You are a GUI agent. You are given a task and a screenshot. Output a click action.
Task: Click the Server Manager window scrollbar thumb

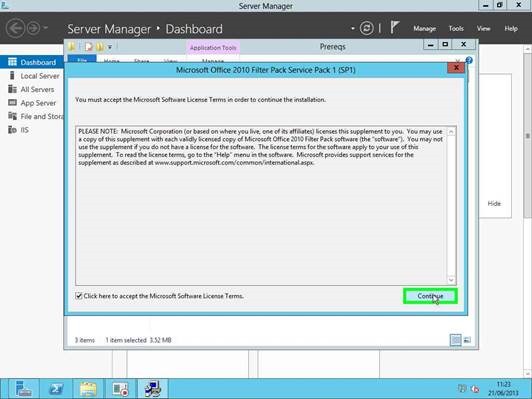tap(527, 136)
